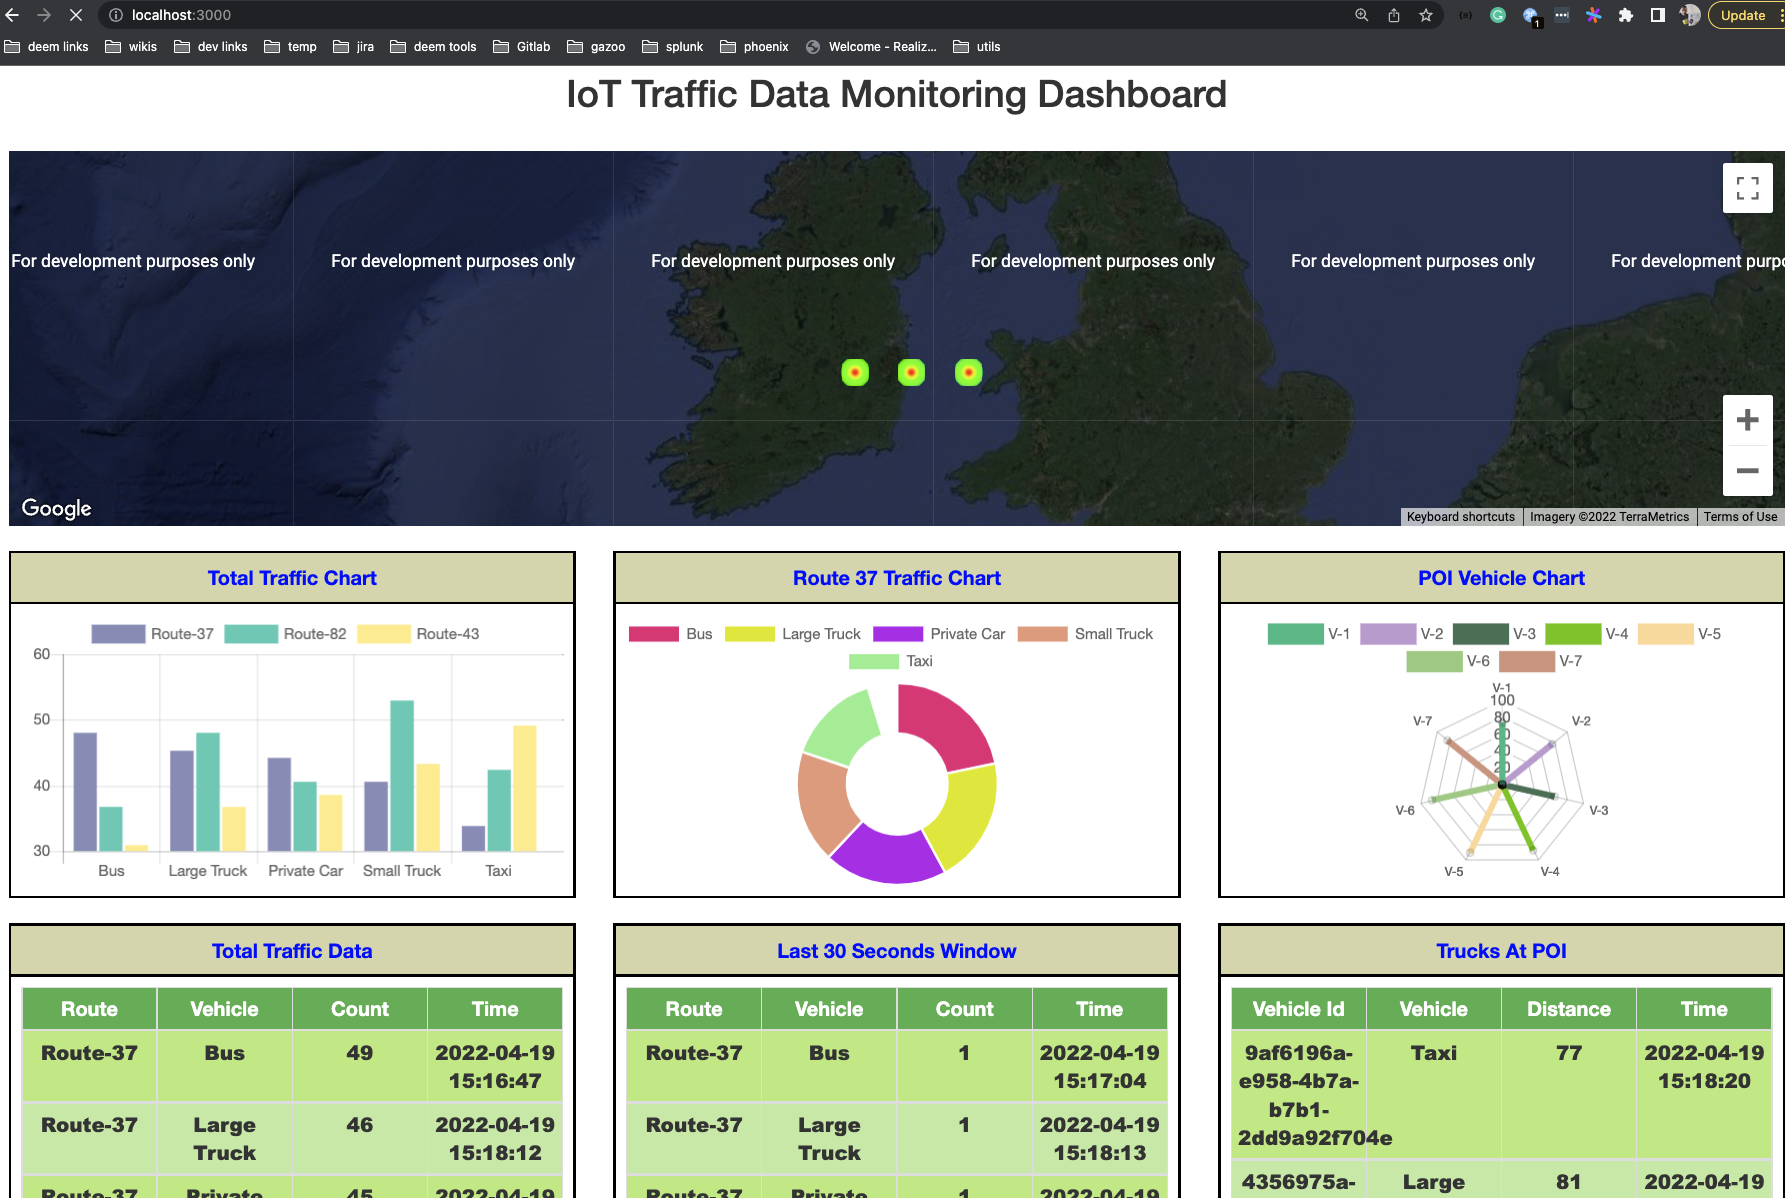The width and height of the screenshot is (1785, 1198).
Task: Zoom out on the map
Action: 1747,470
